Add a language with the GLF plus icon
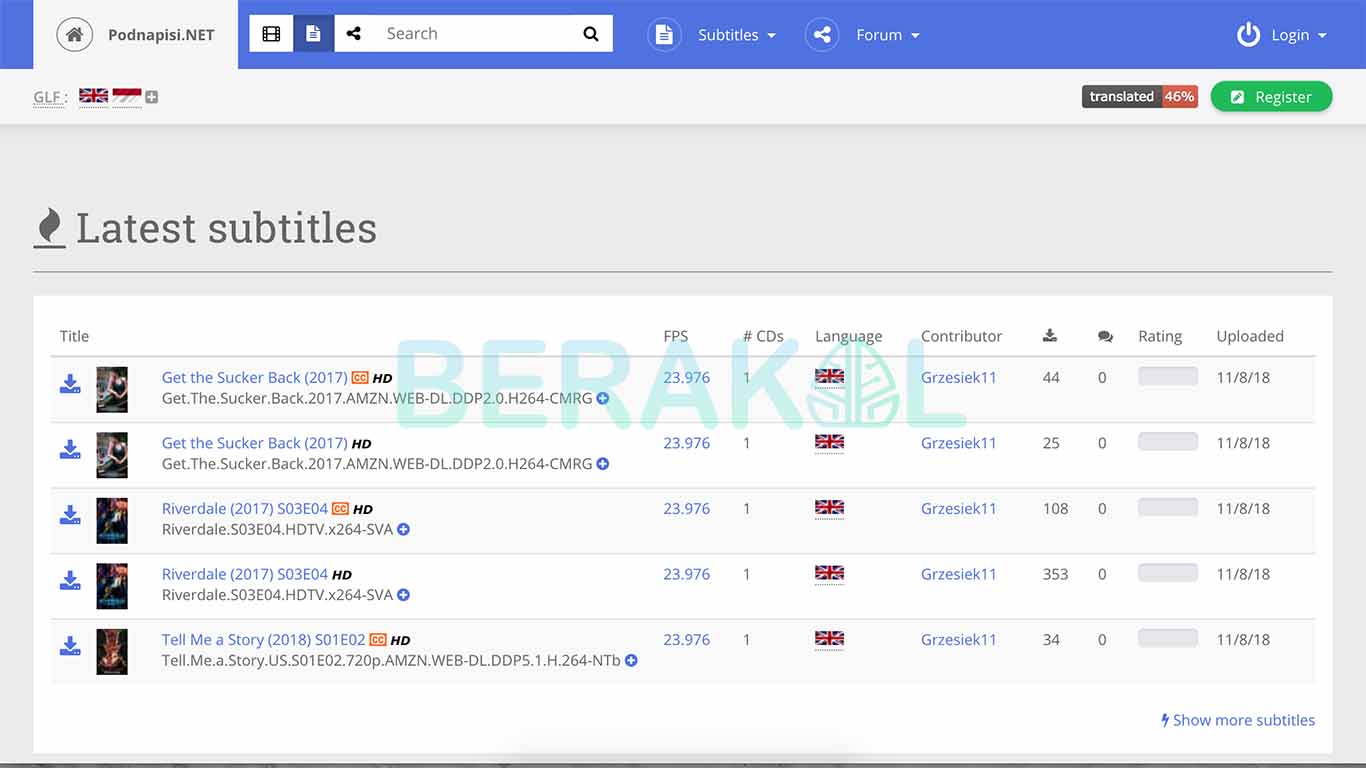The height and width of the screenshot is (768, 1366). 151,97
